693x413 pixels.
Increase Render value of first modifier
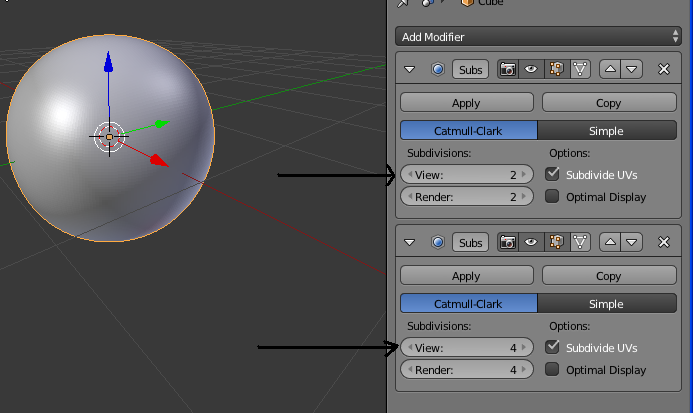(524, 197)
